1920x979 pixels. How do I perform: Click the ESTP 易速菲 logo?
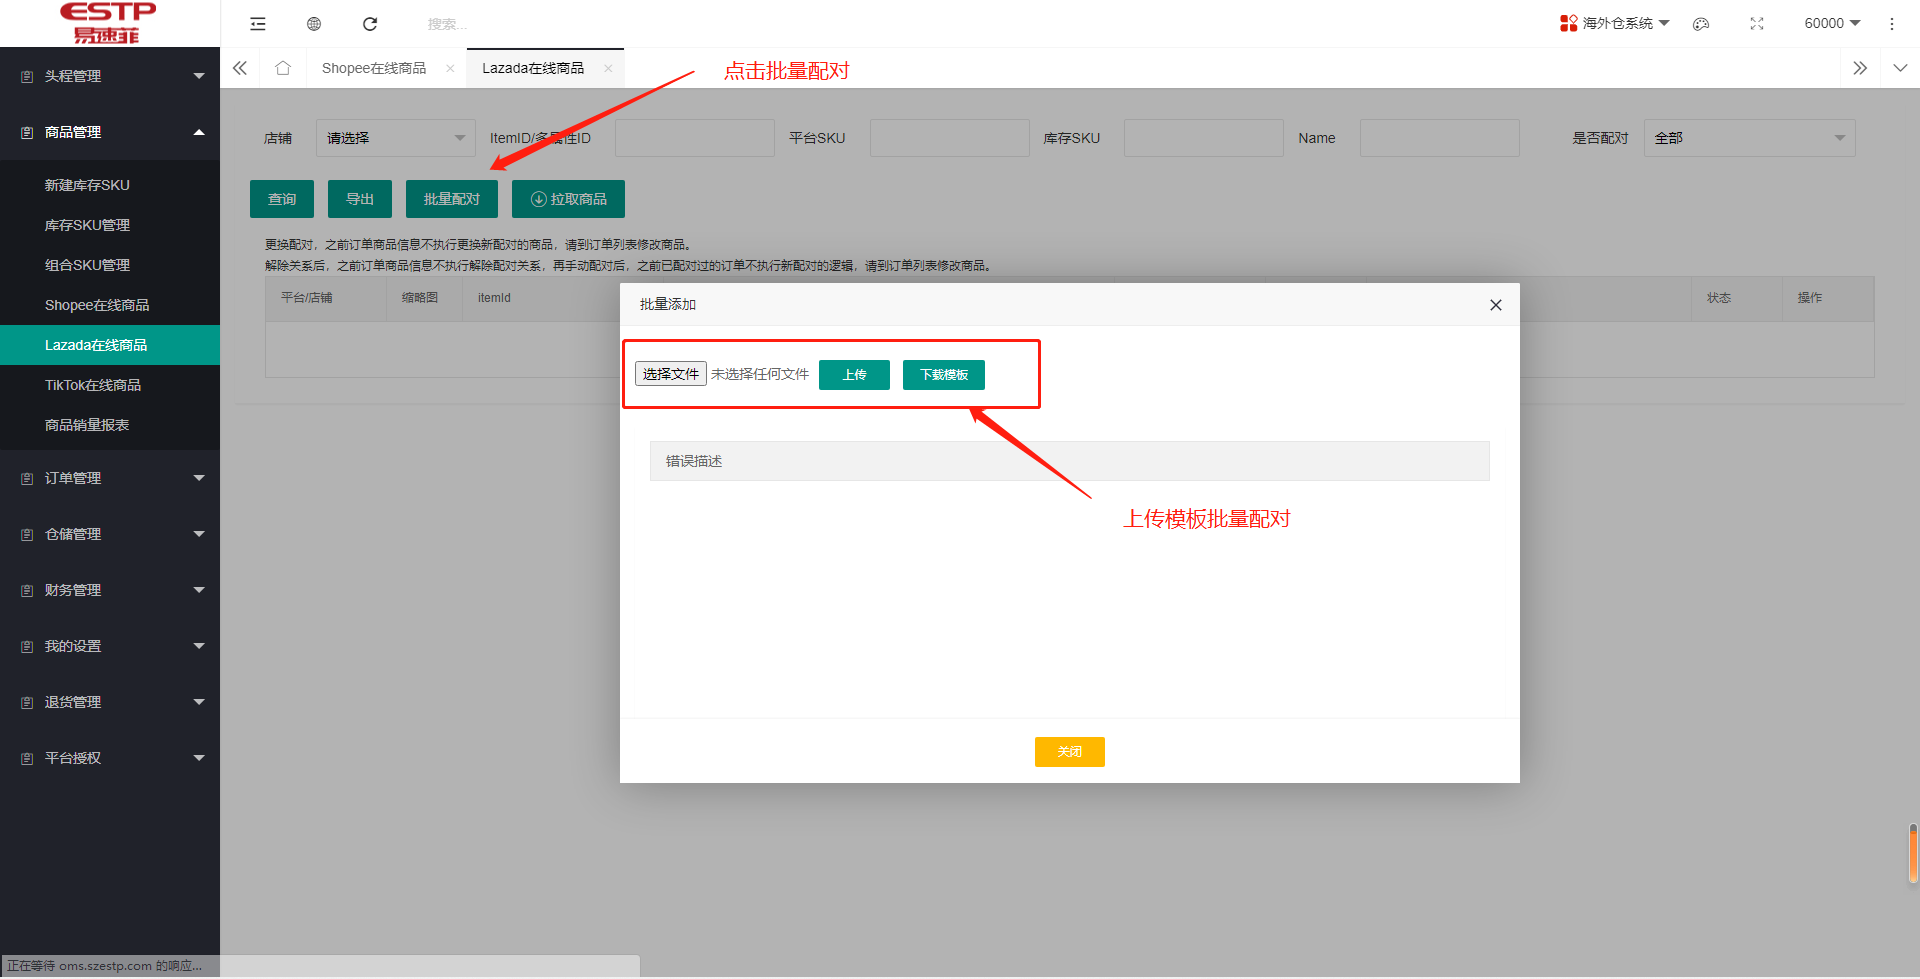107,23
